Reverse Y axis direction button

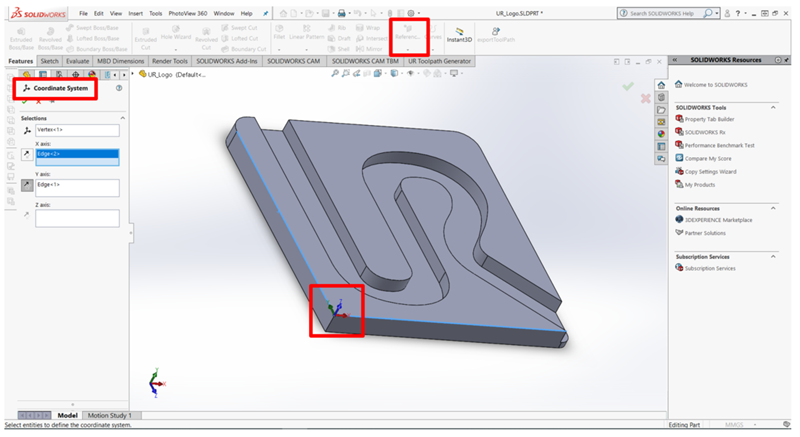tap(27, 185)
